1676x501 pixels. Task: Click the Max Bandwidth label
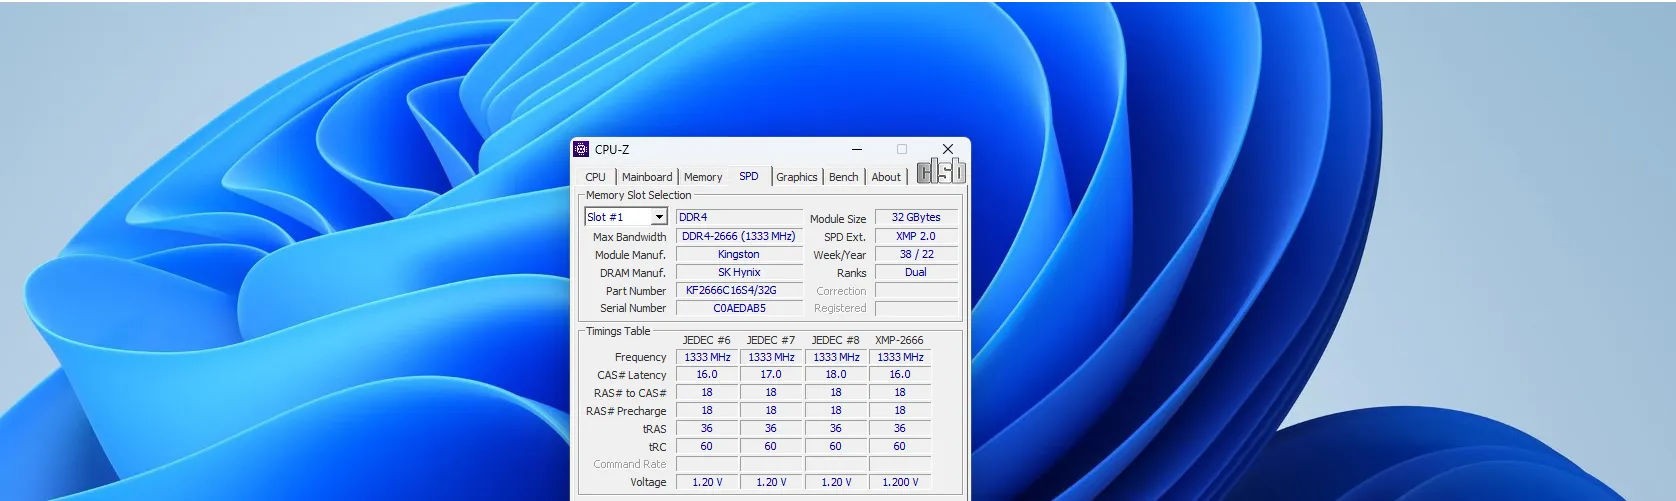(629, 237)
